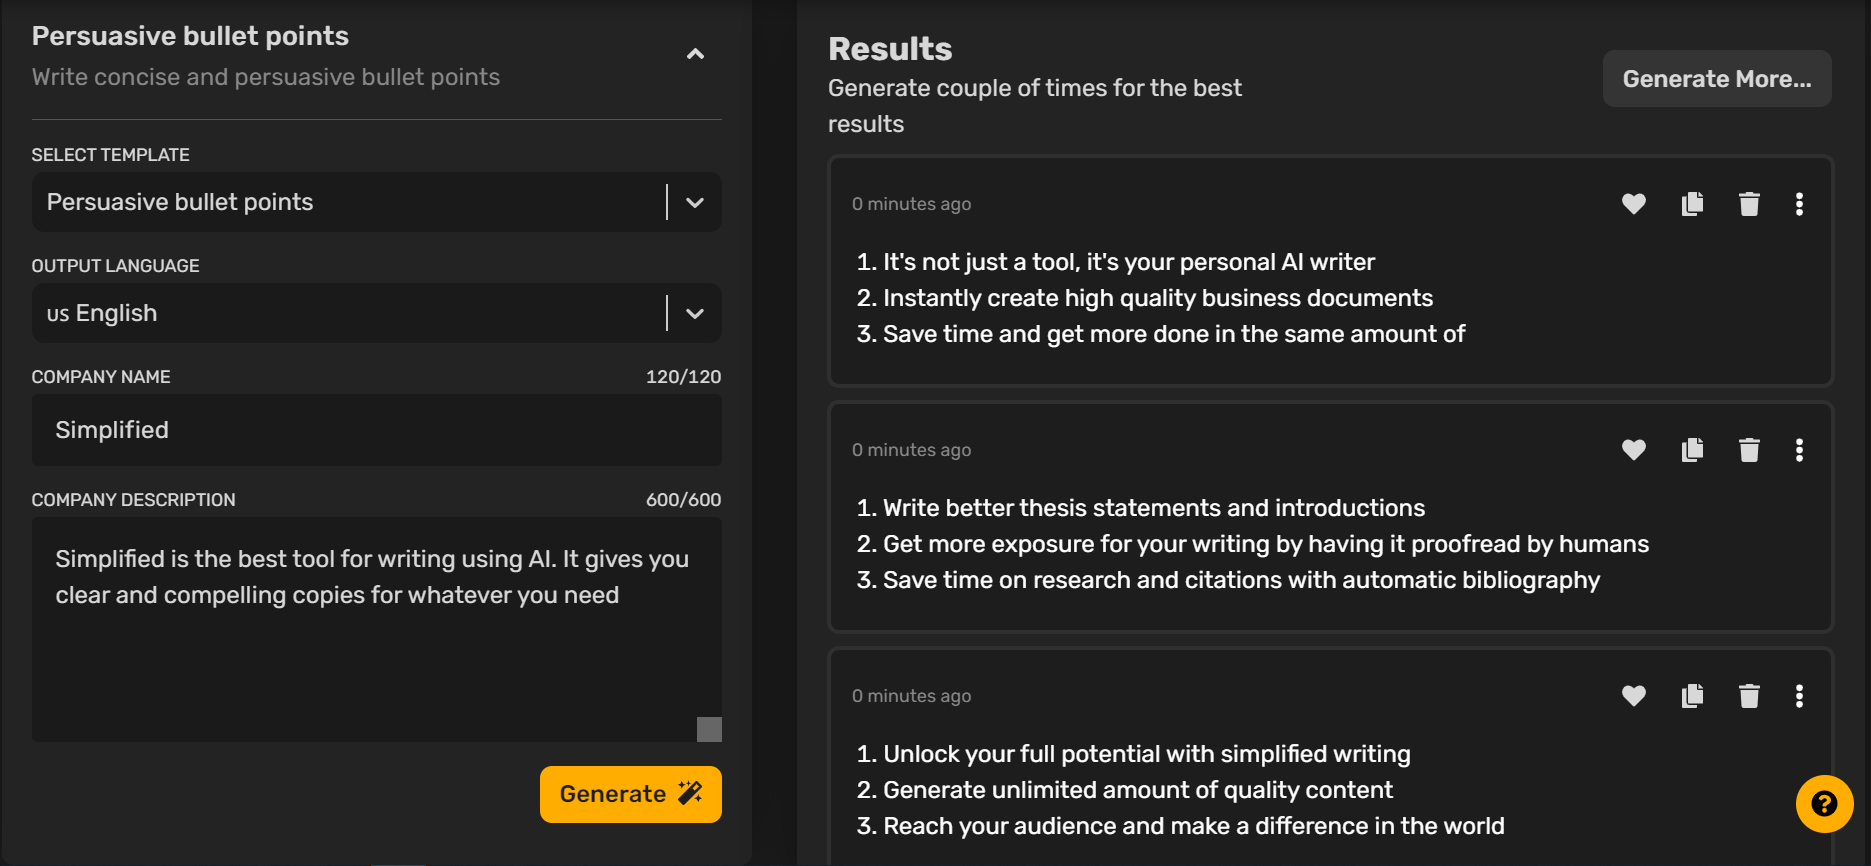Select text 'Save time and get more done in the same amount of'
Viewport: 1871px width, 866px height.
coord(1174,334)
